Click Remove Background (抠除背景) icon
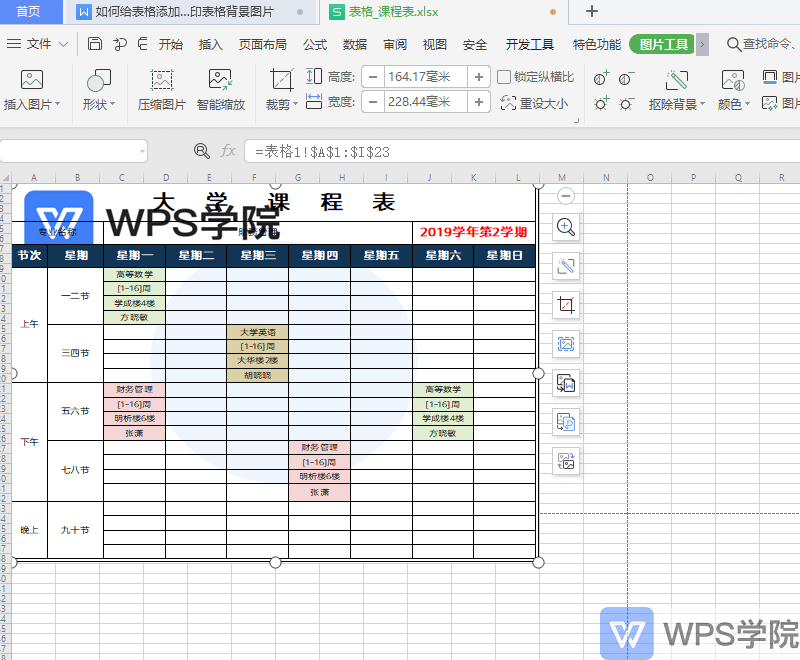Image resolution: width=800 pixels, height=660 pixels. (x=677, y=80)
